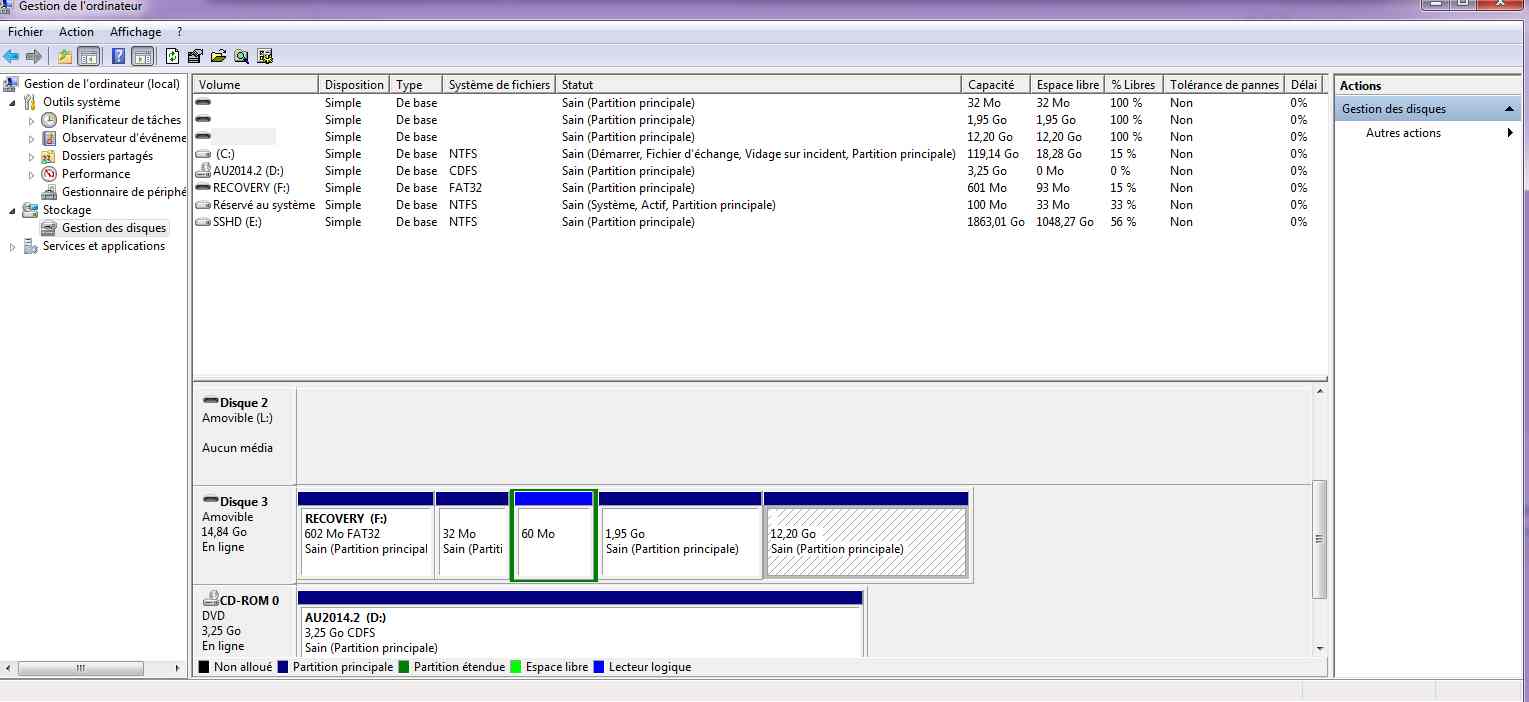1529x702 pixels.
Task: Click the Back arrow in the toolbar
Action: [11, 56]
